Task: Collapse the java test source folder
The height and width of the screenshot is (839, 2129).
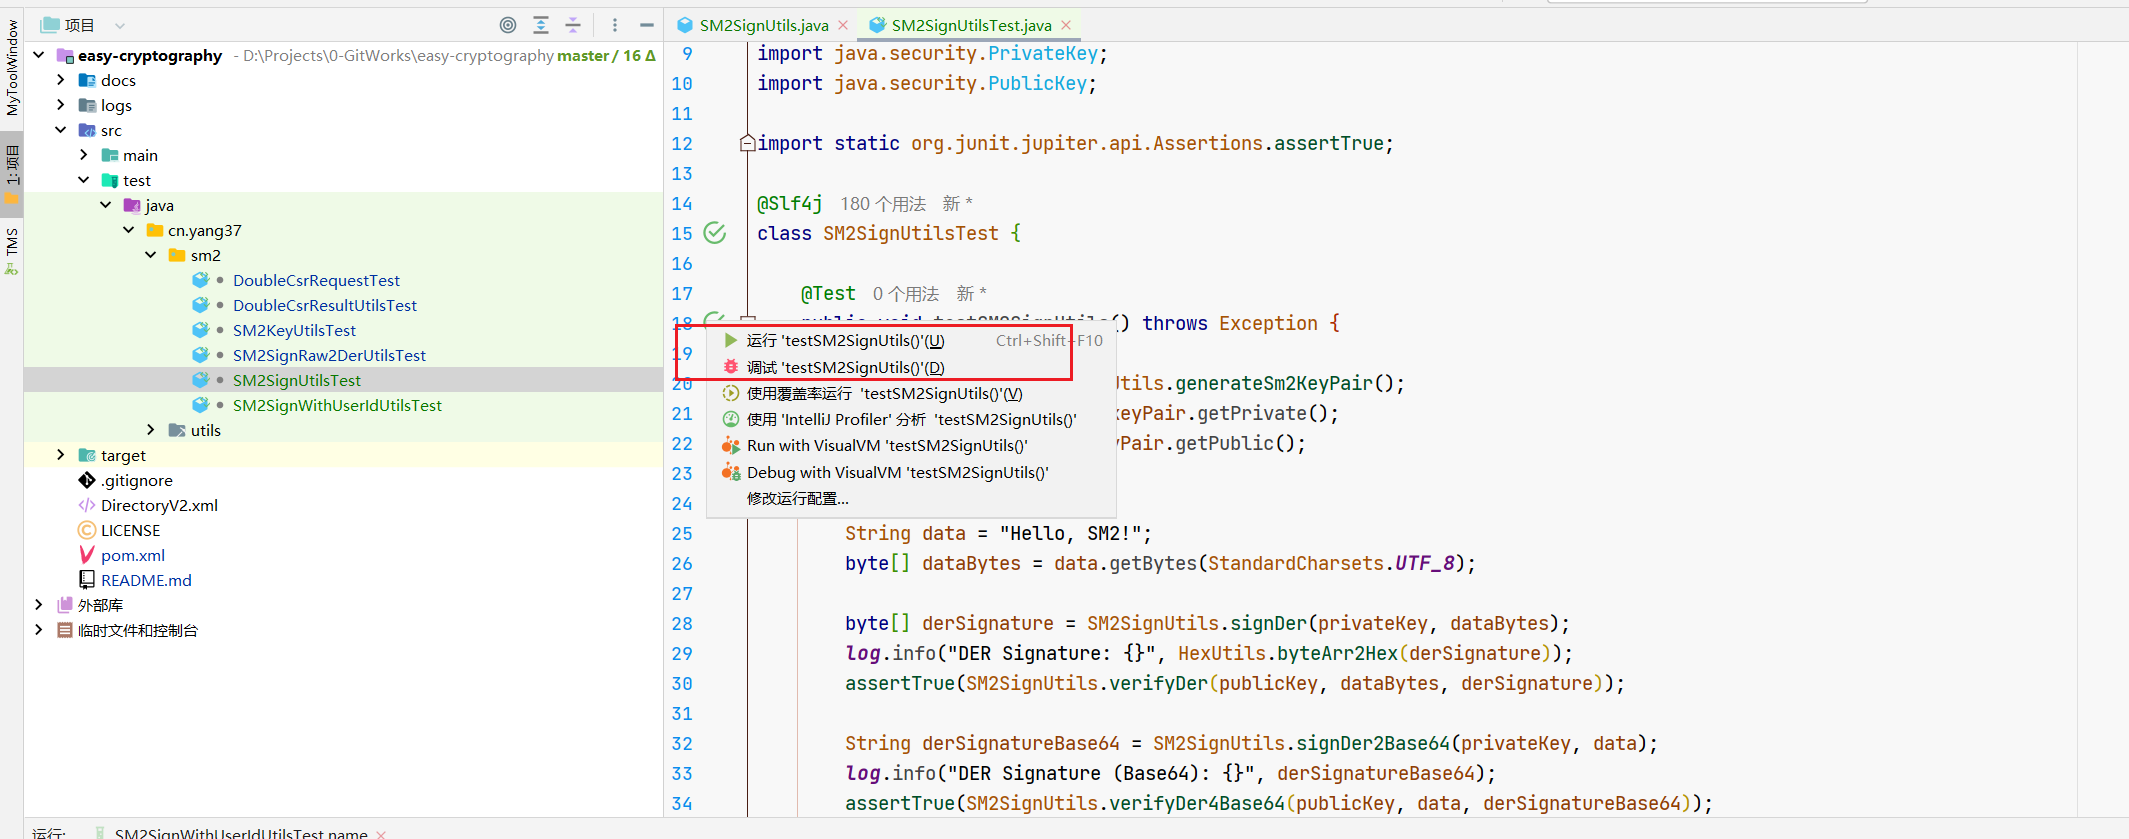Action: point(106,204)
